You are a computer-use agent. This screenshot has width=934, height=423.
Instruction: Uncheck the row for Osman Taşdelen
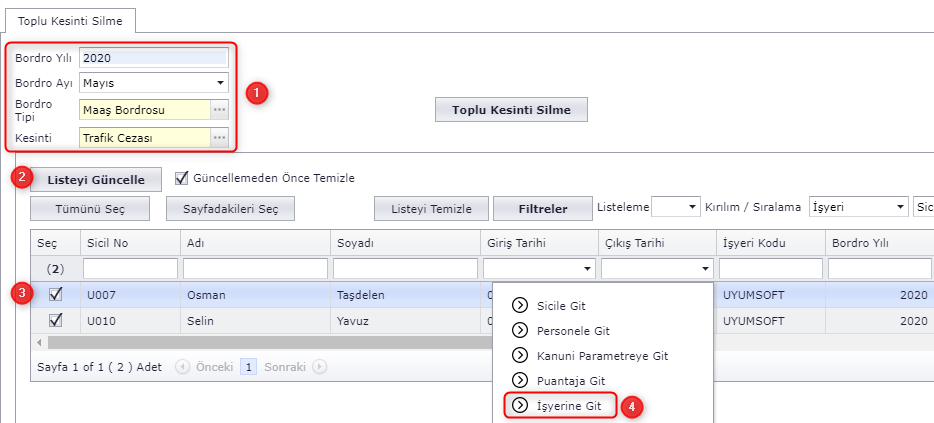[56, 295]
